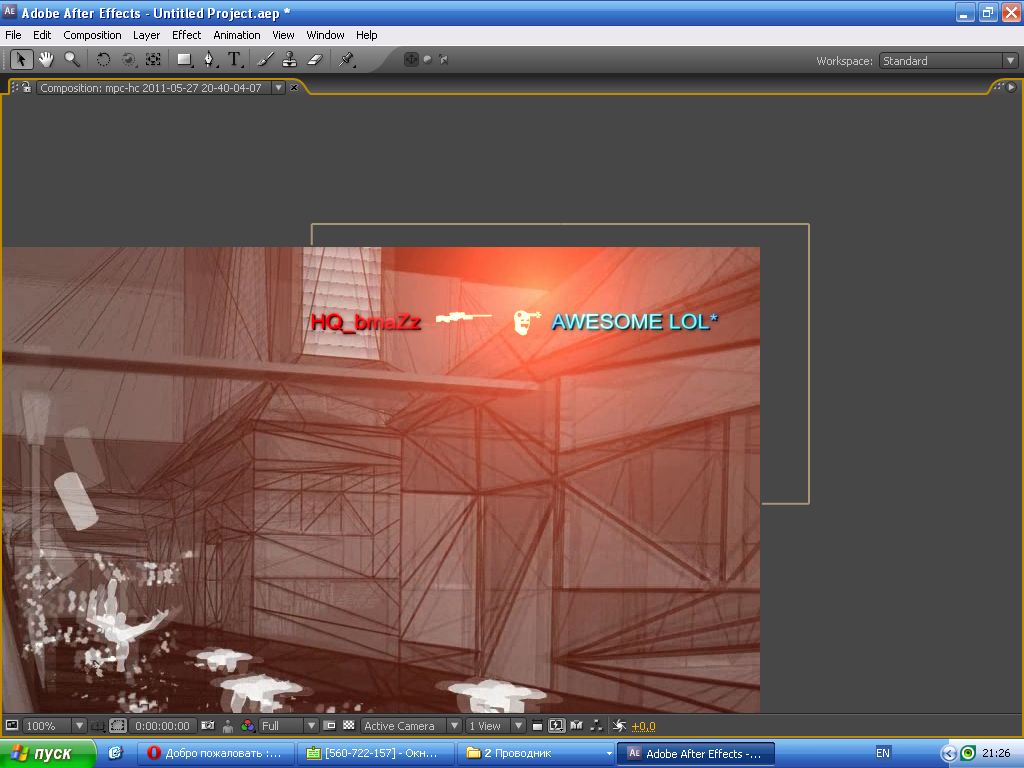The image size is (1024, 768).
Task: Open the composition name dropdown arrow
Action: pyautogui.click(x=278, y=88)
